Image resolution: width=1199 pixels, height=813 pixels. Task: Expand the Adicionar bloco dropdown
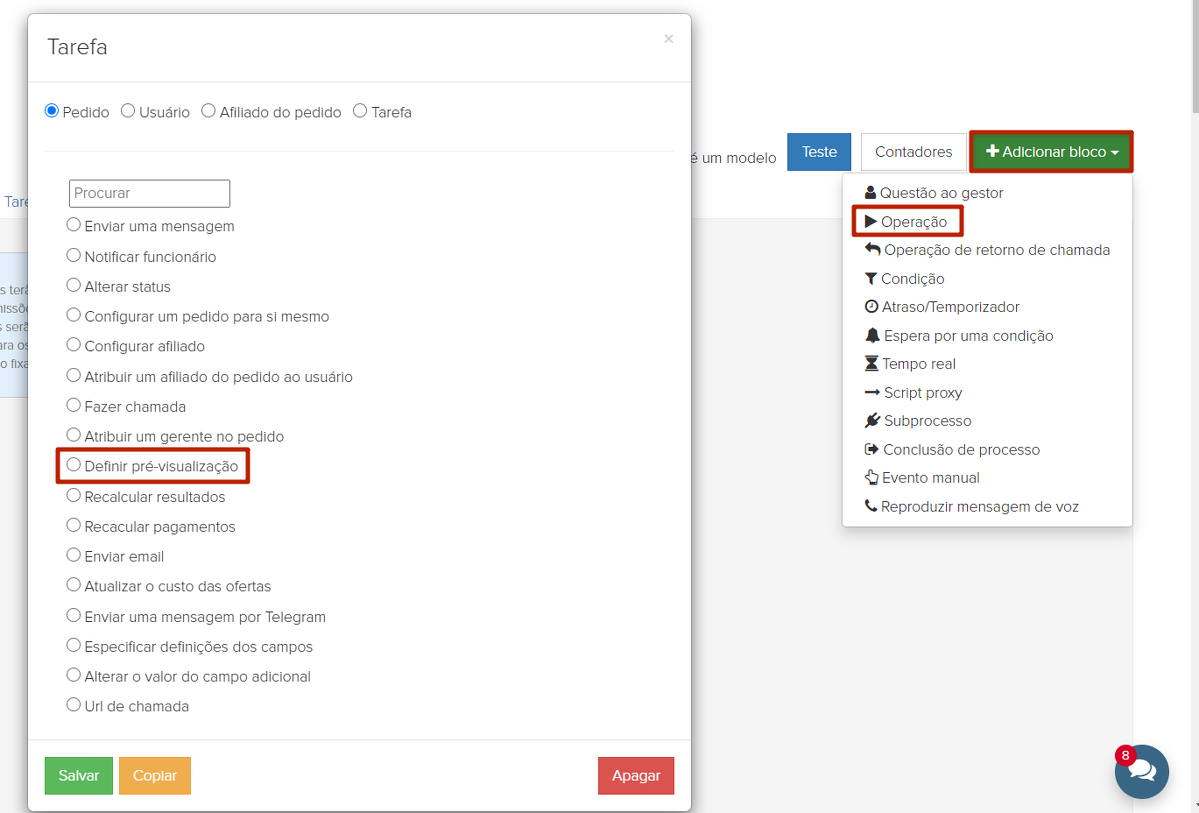(1051, 152)
